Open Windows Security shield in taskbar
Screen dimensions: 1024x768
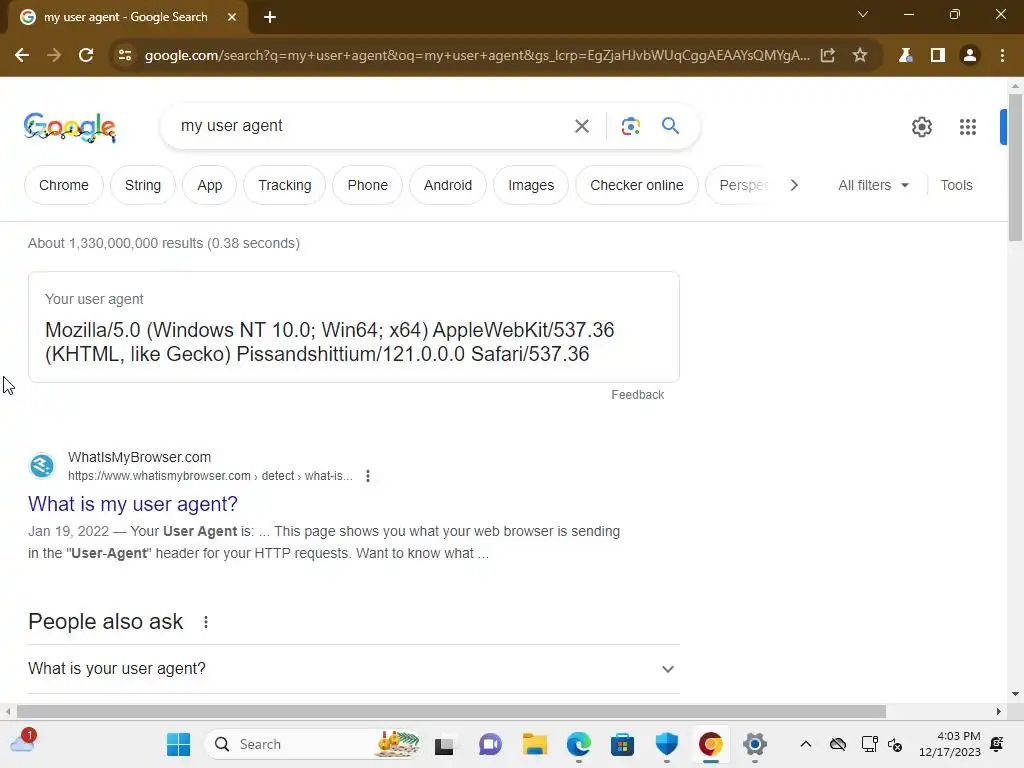667,744
